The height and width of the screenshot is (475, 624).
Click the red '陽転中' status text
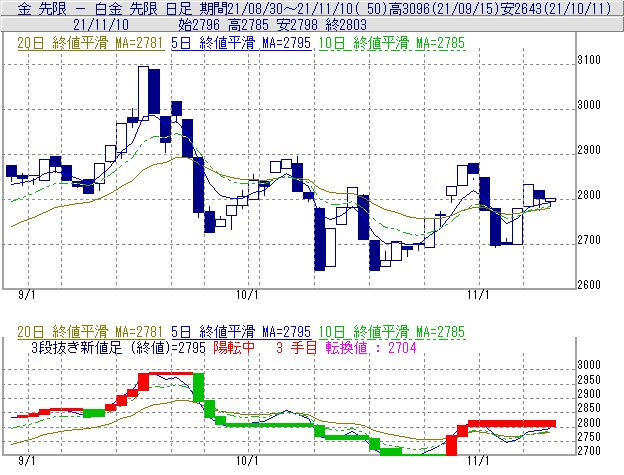pyautogui.click(x=234, y=348)
